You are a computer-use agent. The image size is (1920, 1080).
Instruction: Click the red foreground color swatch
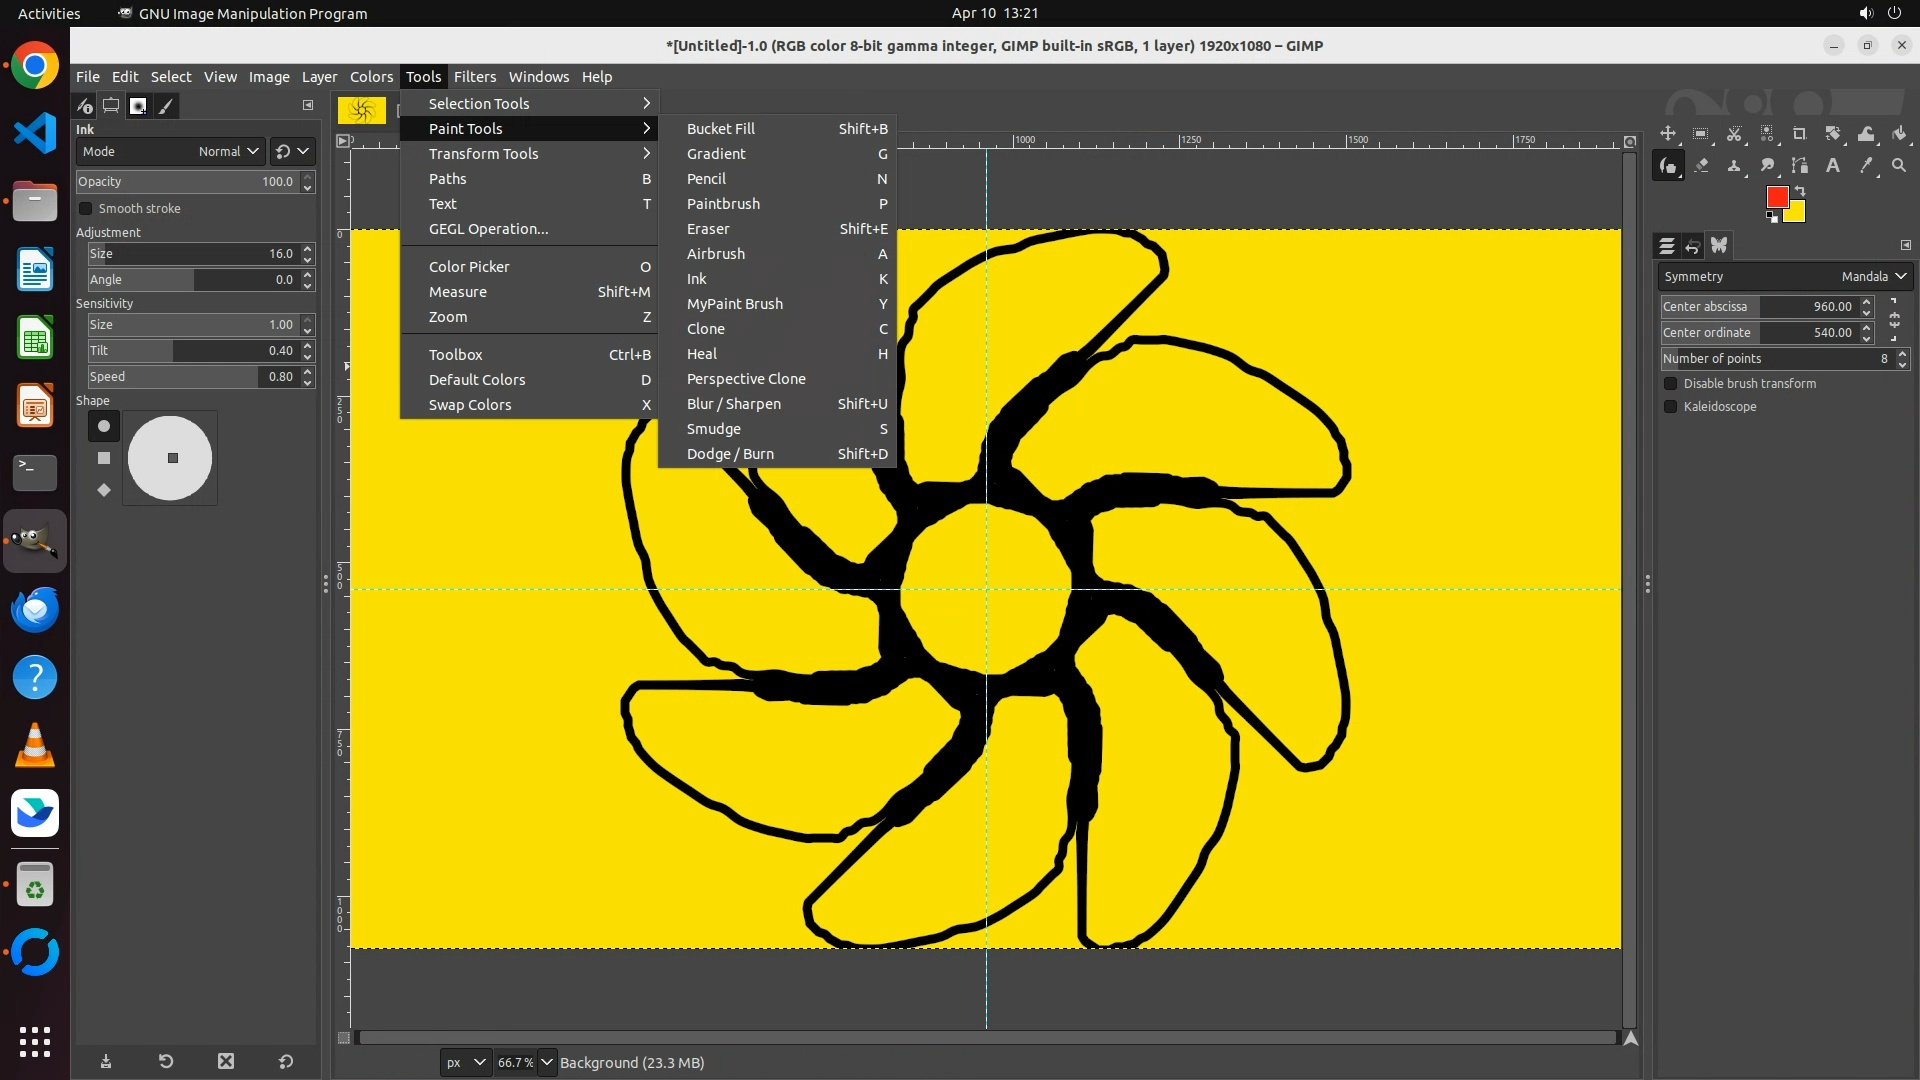click(1776, 197)
